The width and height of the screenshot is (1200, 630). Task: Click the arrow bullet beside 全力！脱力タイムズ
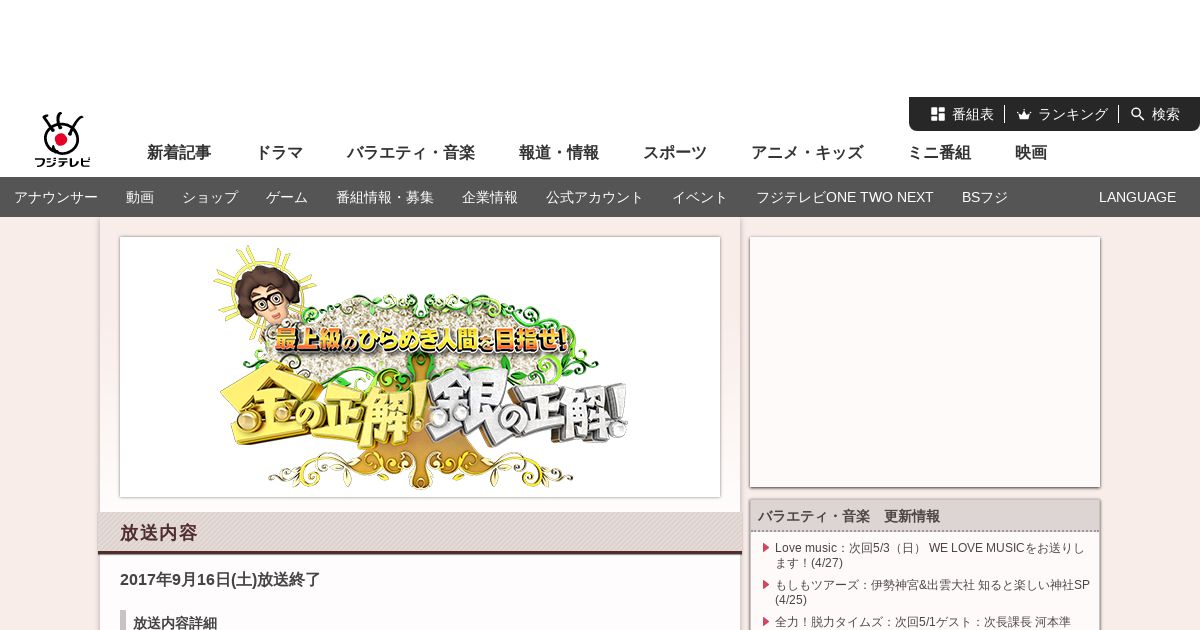pos(766,621)
